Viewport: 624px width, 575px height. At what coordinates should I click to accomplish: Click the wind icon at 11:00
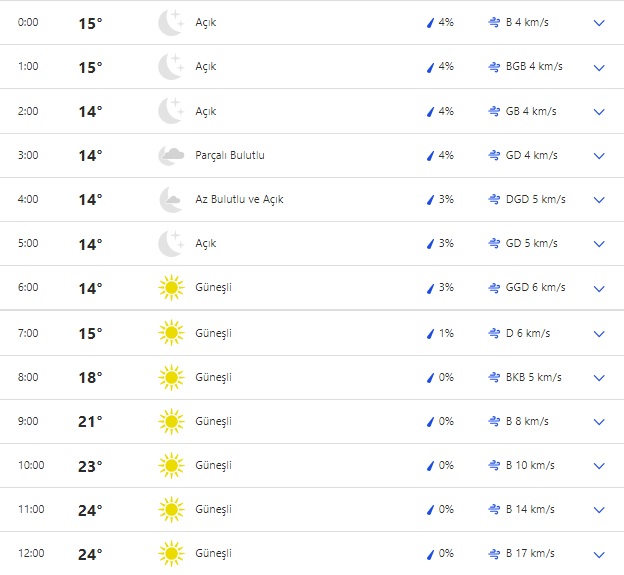(494, 509)
